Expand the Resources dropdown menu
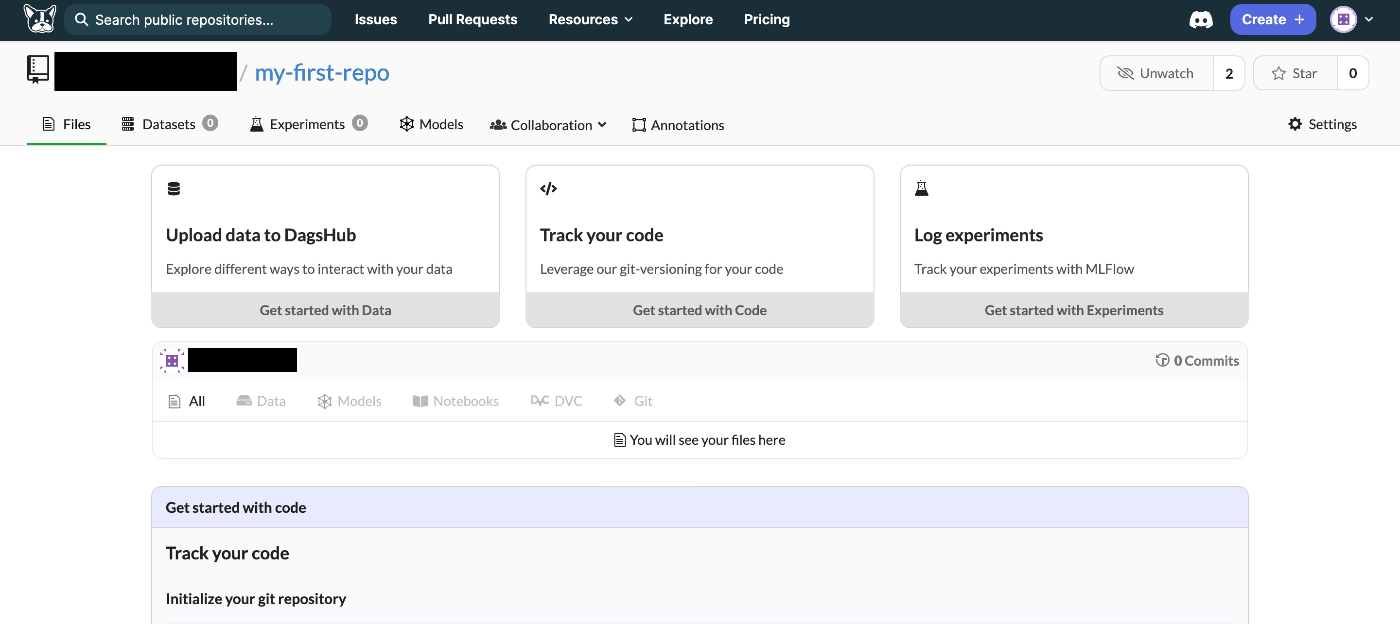Viewport: 1400px width, 624px height. [591, 19]
